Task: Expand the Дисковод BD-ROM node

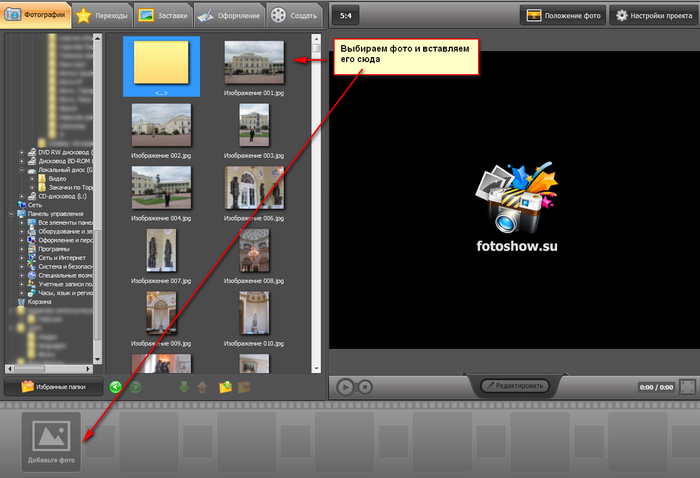Action: tap(21, 161)
